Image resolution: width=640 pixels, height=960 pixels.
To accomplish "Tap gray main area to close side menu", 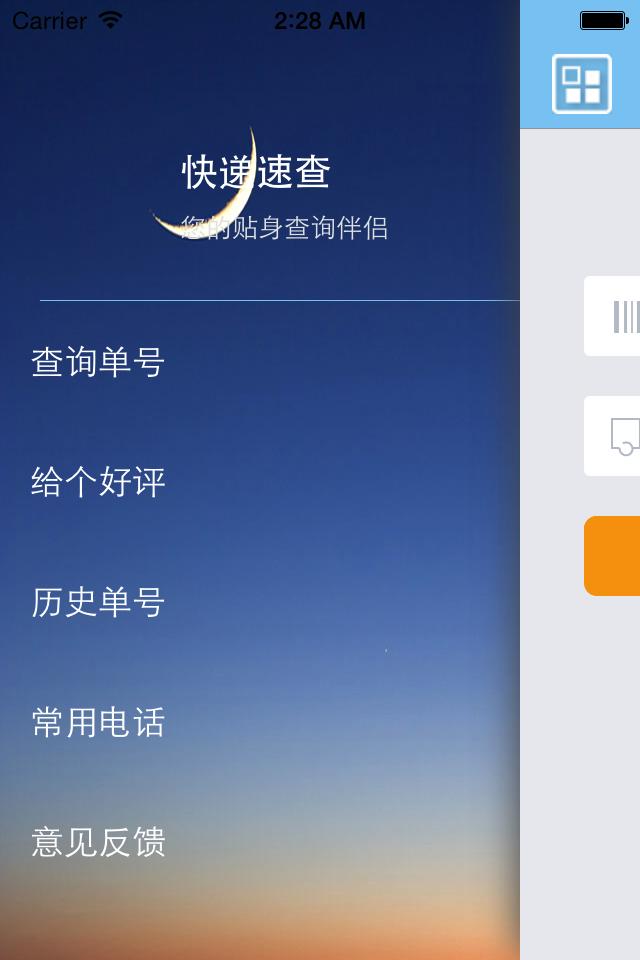I will (x=580, y=765).
